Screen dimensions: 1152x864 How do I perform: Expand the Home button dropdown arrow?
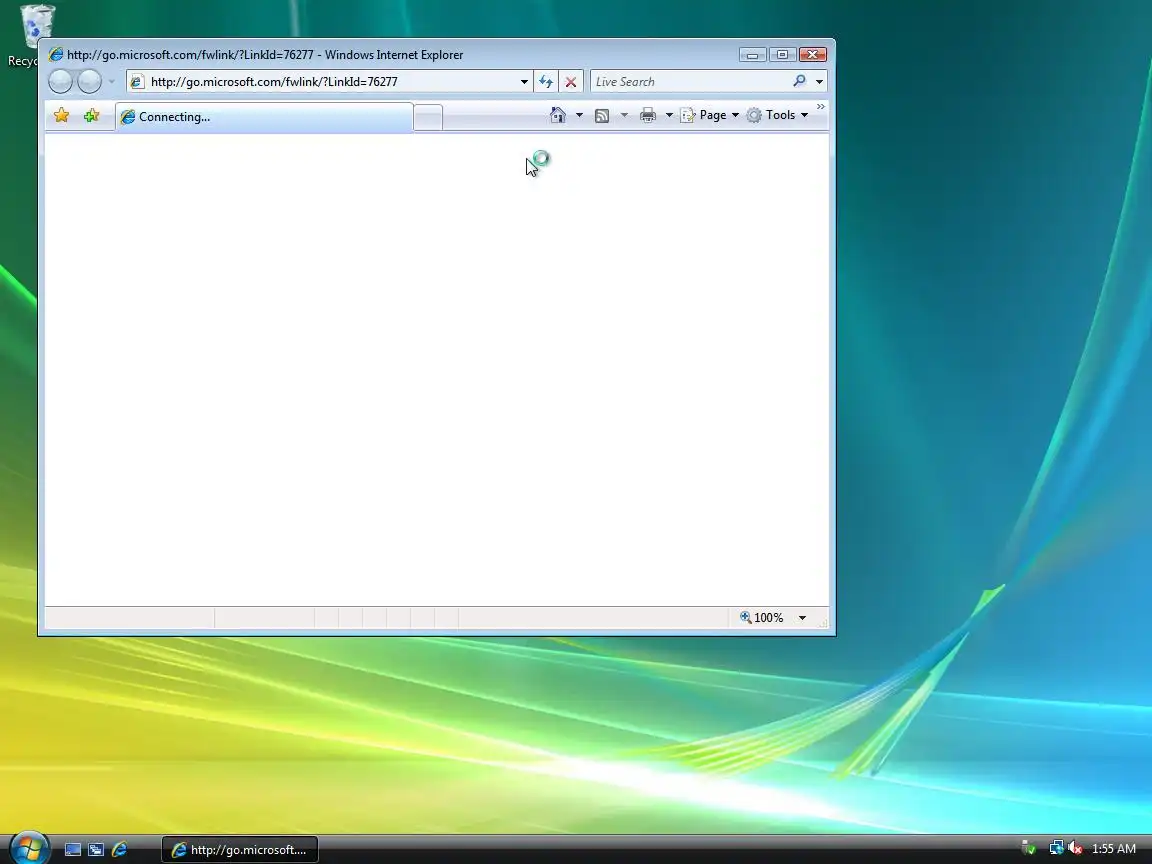pos(579,115)
